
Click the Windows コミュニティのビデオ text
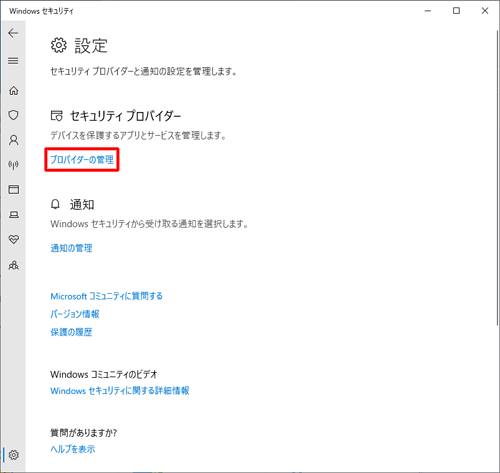(x=104, y=374)
